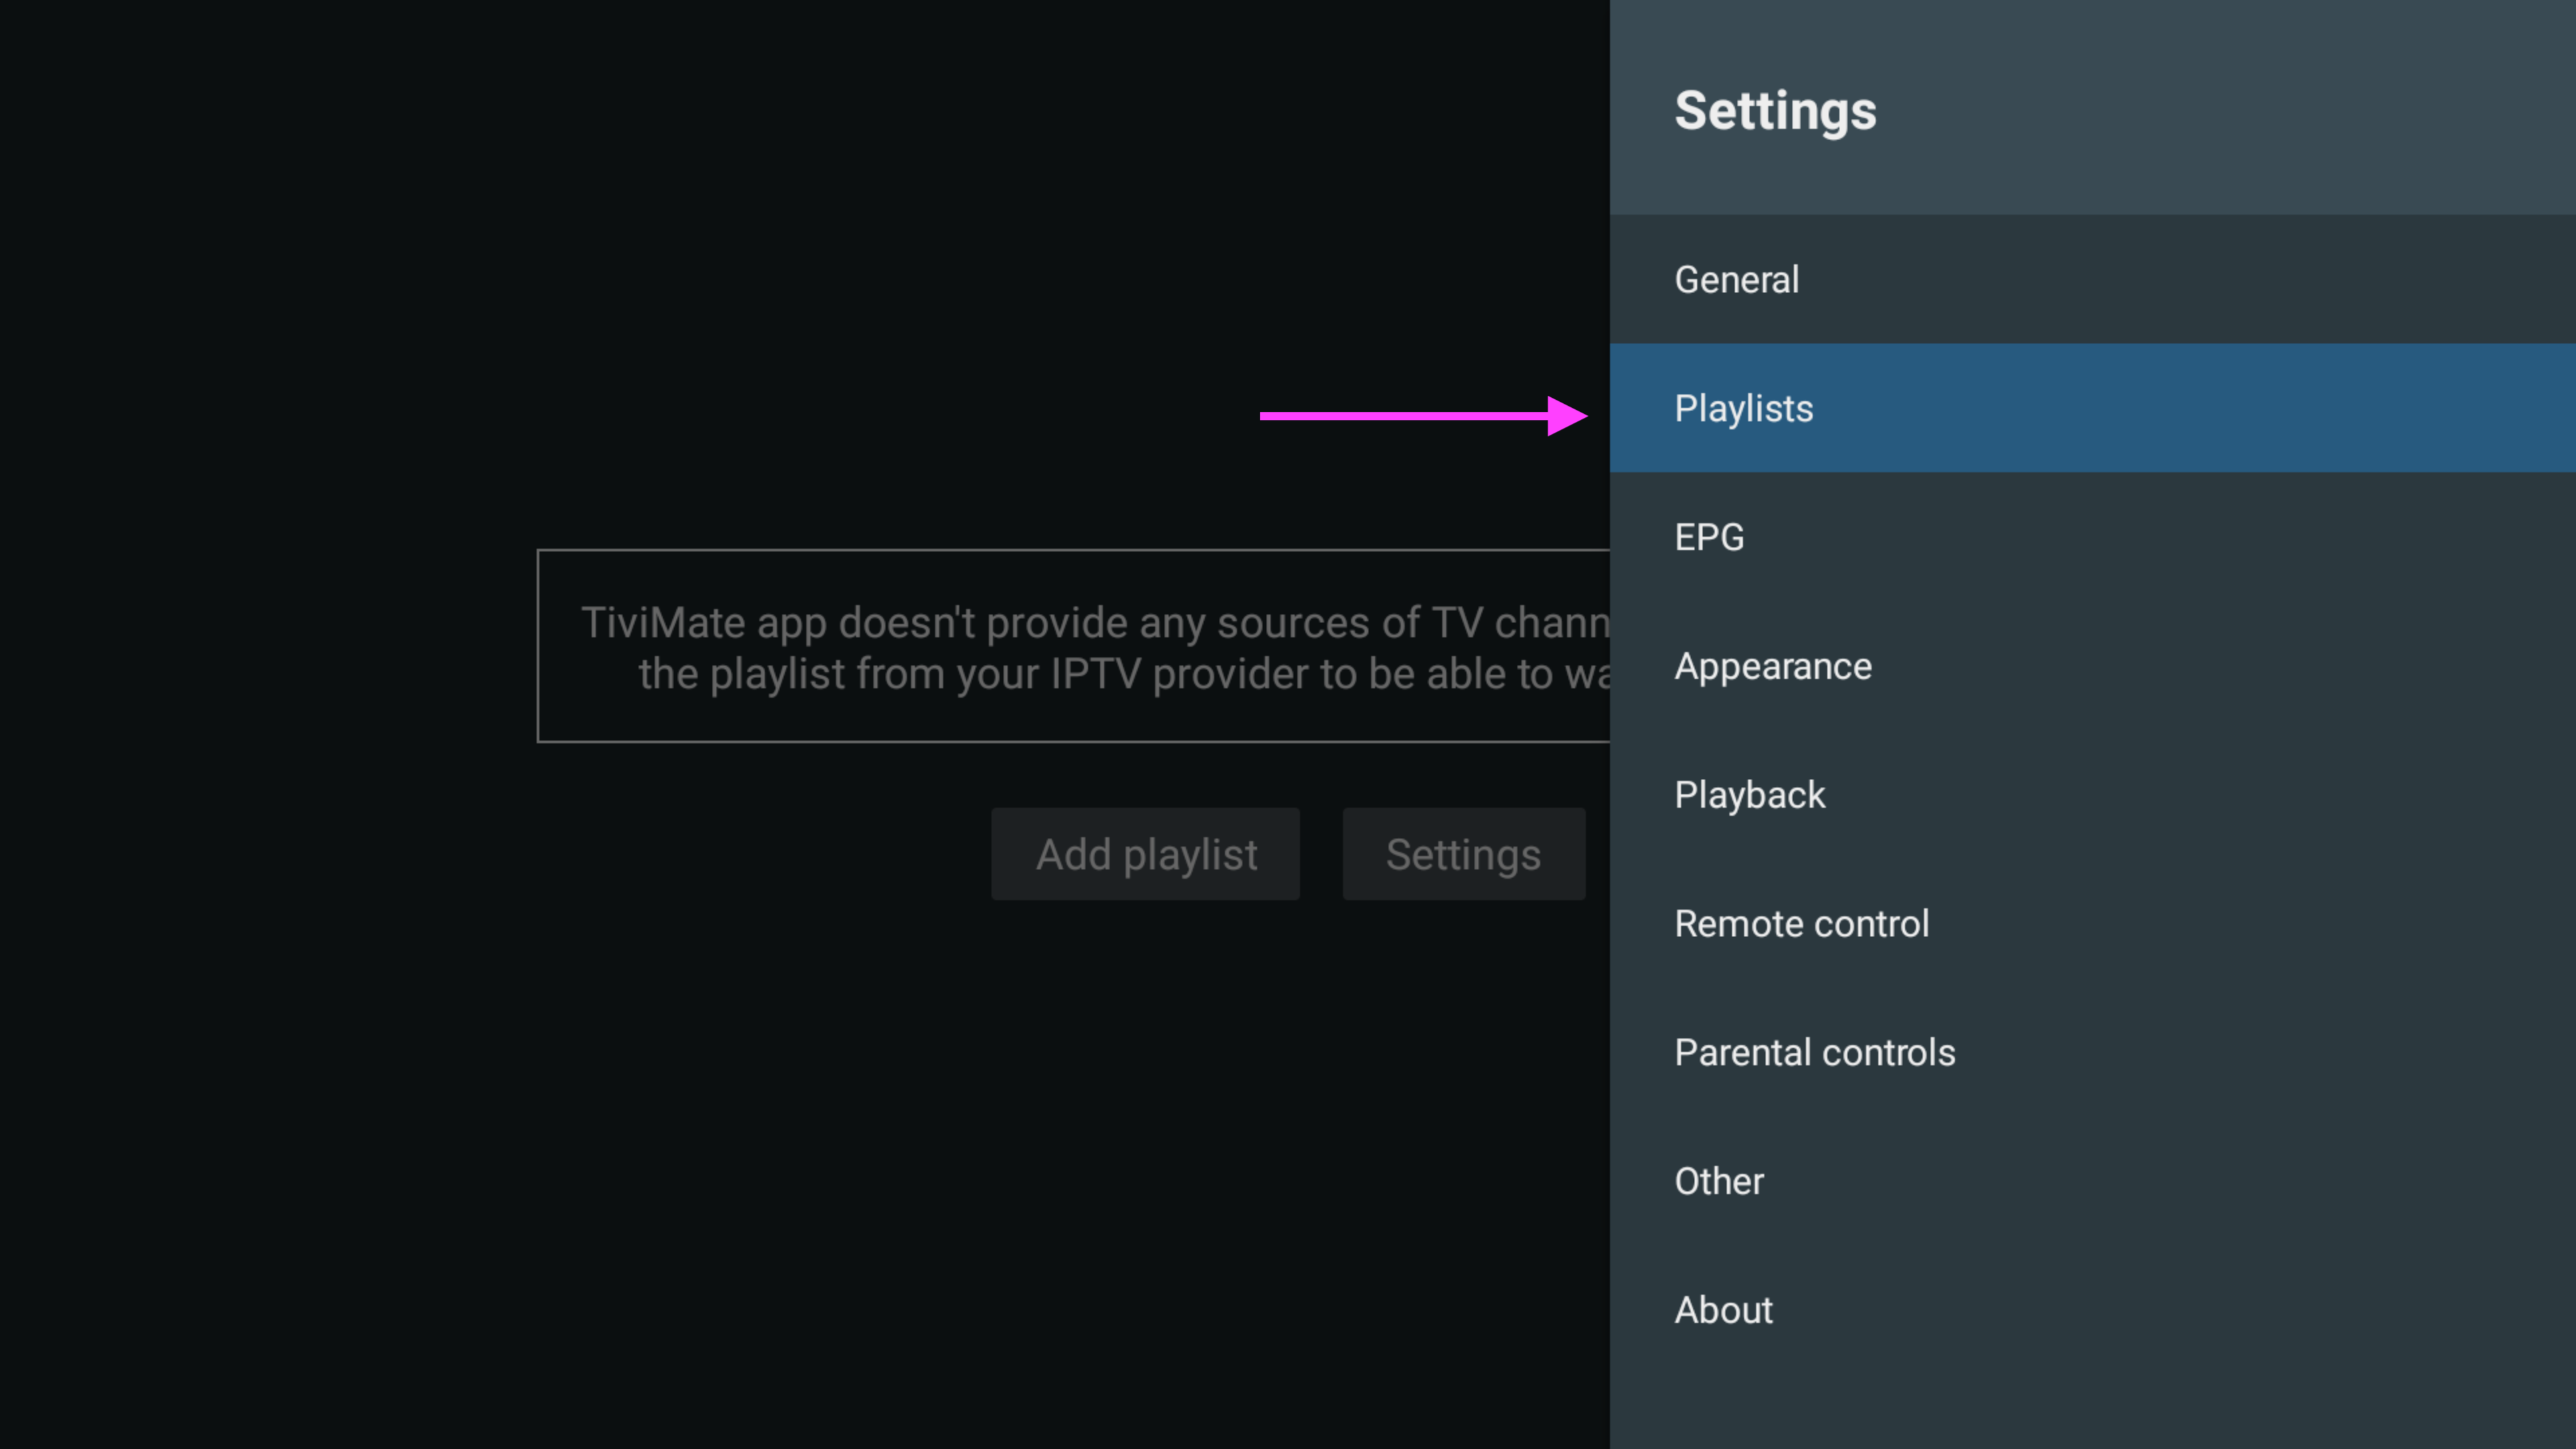Click the bold Settings panel title
This screenshot has width=2576, height=1449.
click(1775, 110)
